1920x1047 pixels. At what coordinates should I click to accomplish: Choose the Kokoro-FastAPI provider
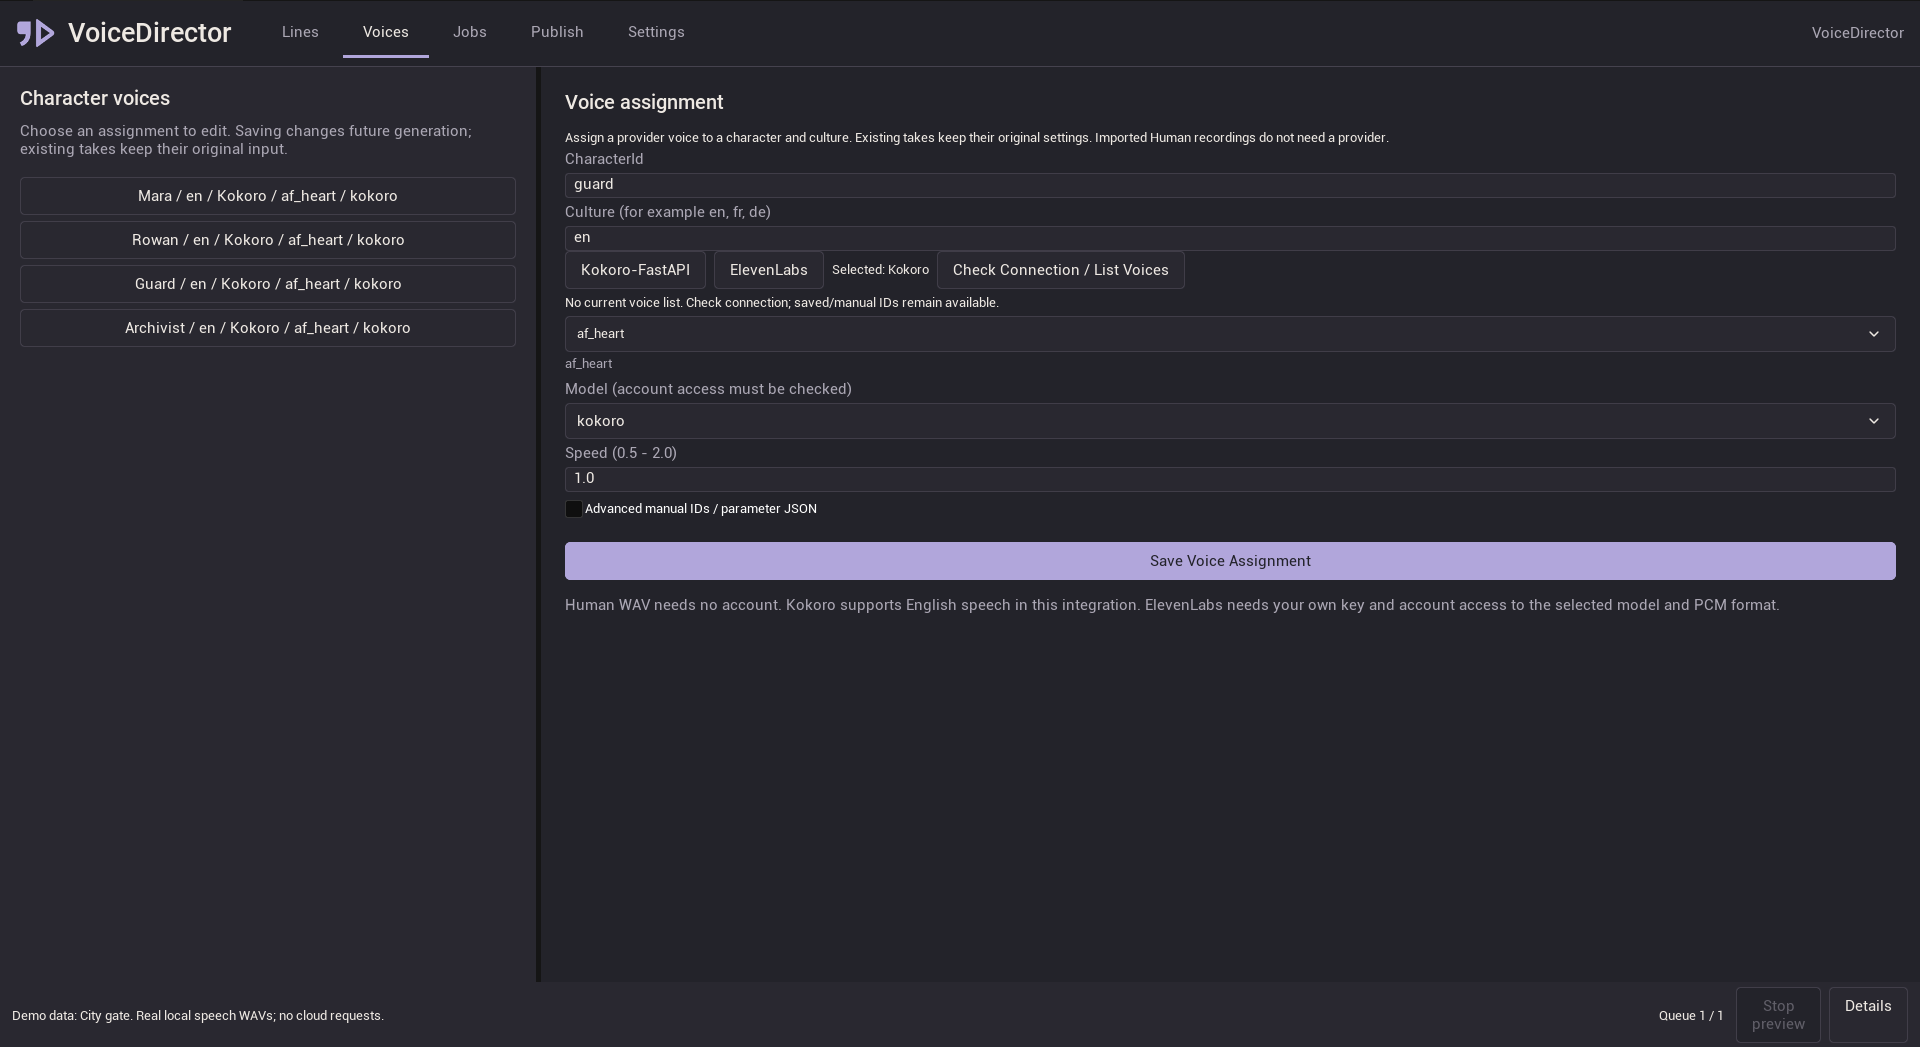[635, 270]
